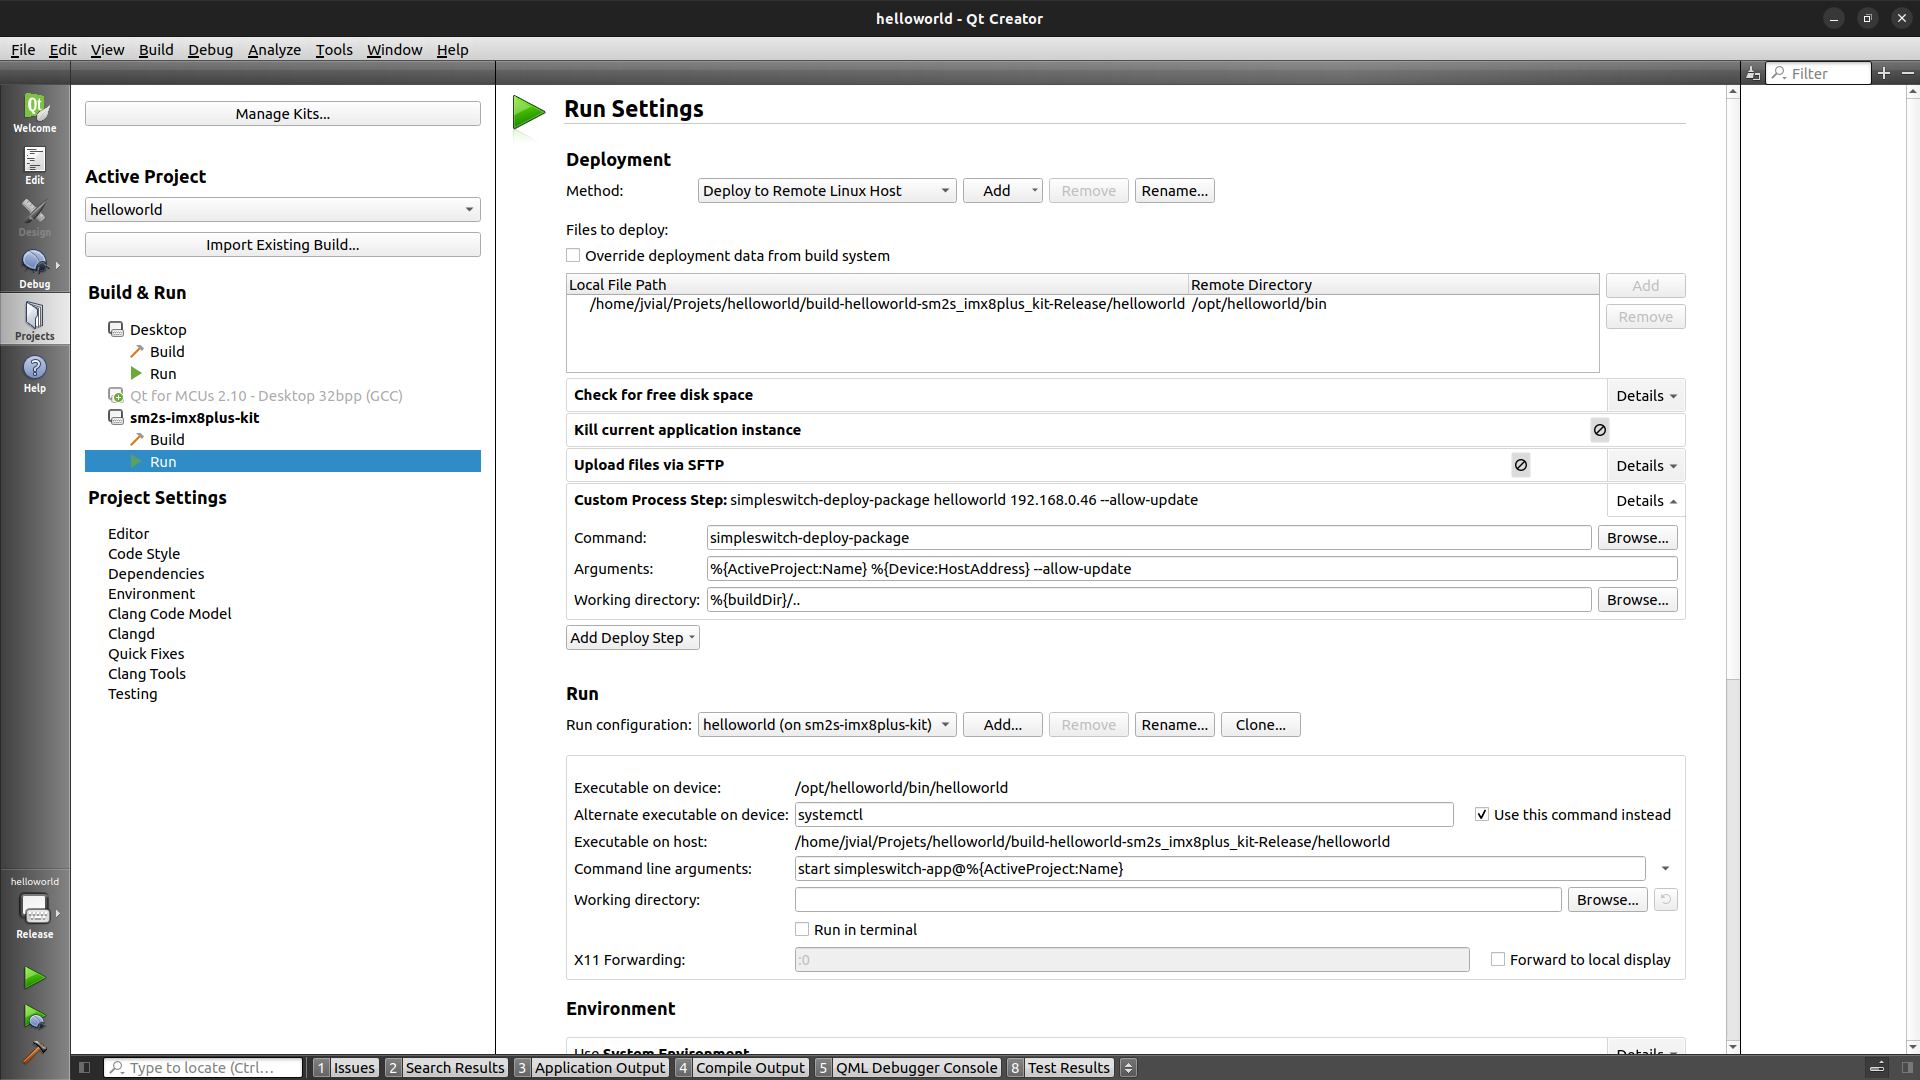The width and height of the screenshot is (1920, 1080).
Task: Open the Welcome mode
Action: click(34, 112)
